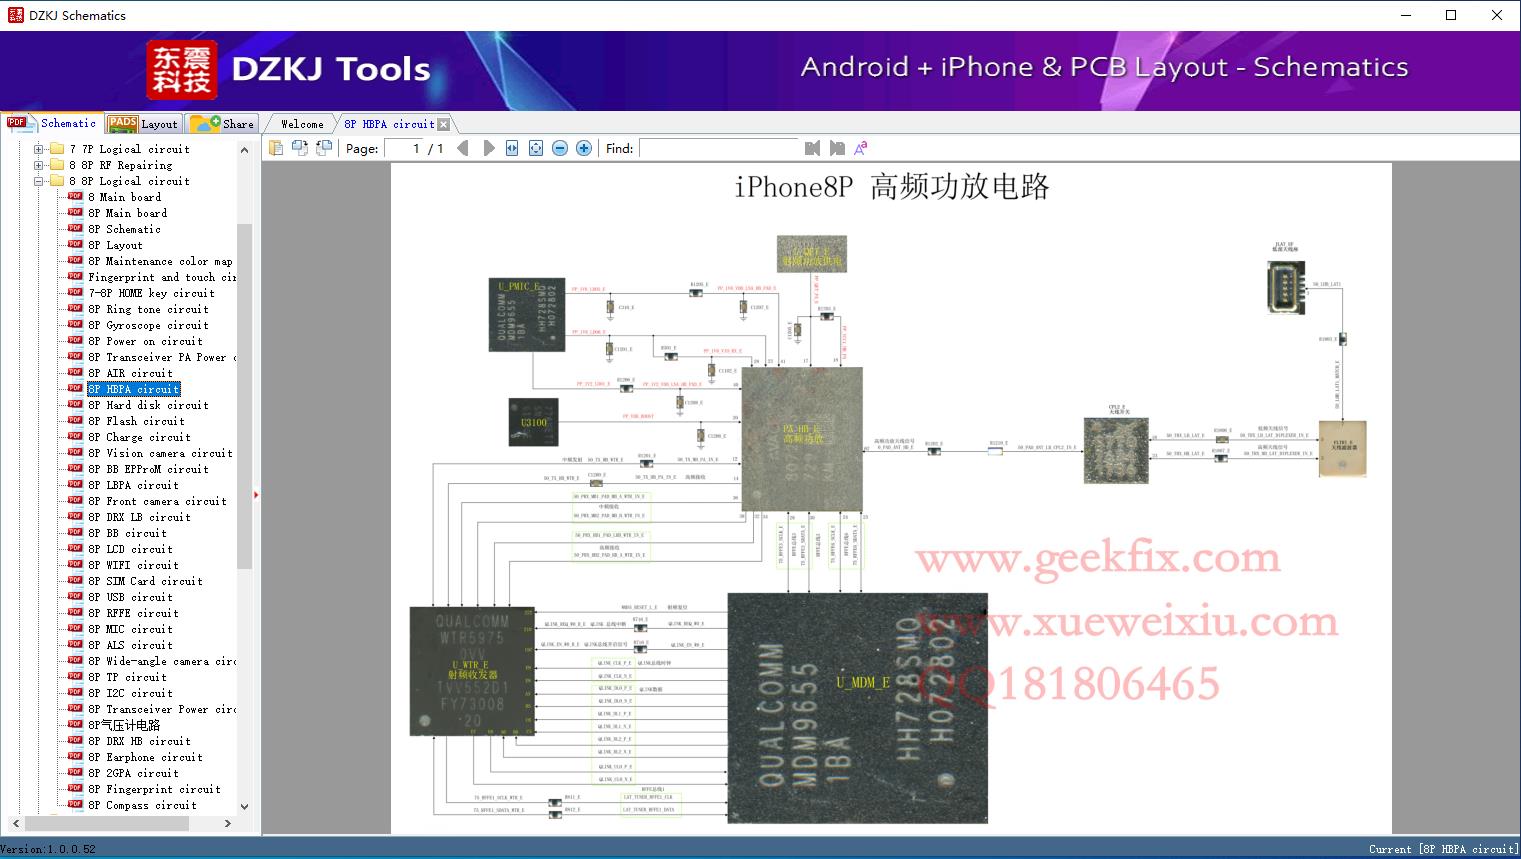Open the 8P Schematic document
The image size is (1521, 859).
click(124, 229)
